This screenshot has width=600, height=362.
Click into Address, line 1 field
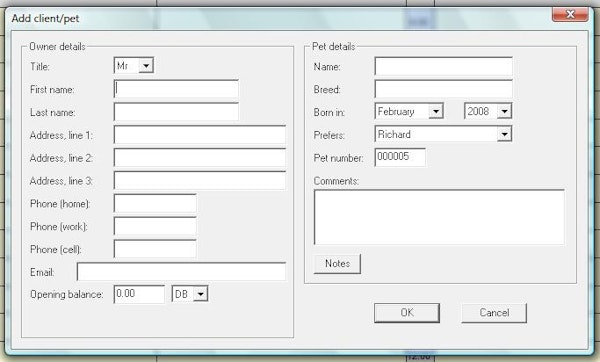point(200,135)
